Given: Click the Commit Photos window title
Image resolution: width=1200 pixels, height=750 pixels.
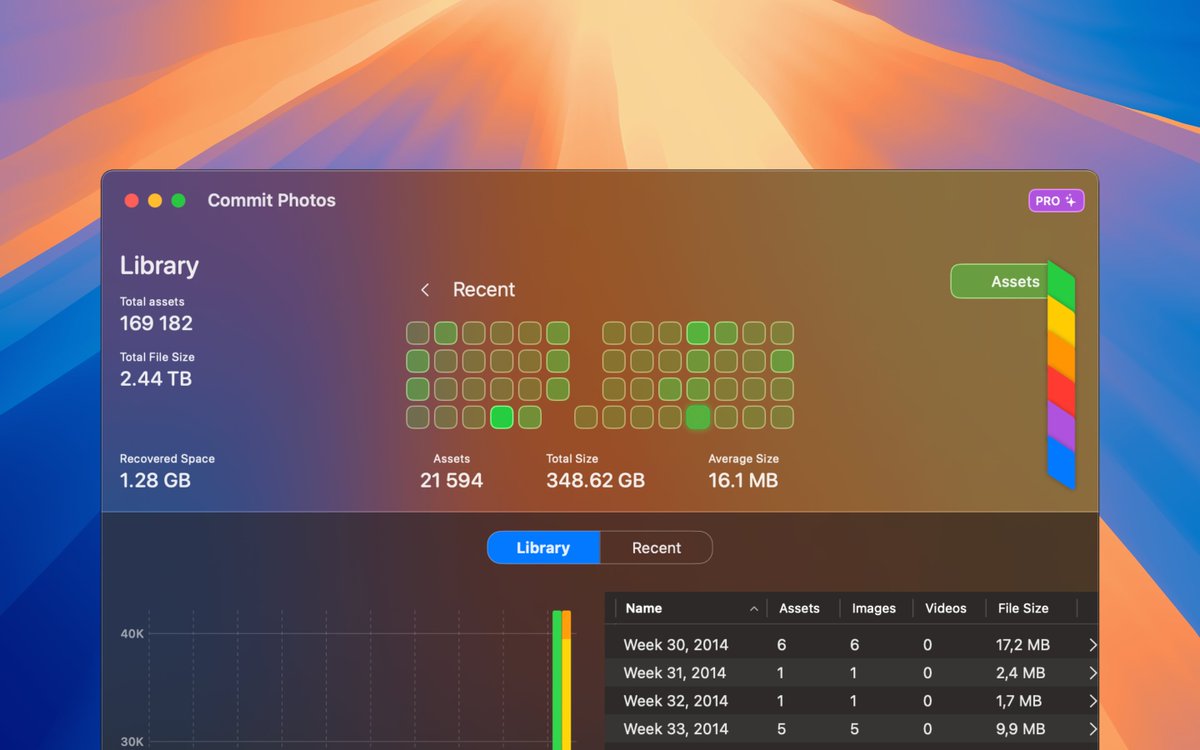Looking at the screenshot, I should point(271,201).
